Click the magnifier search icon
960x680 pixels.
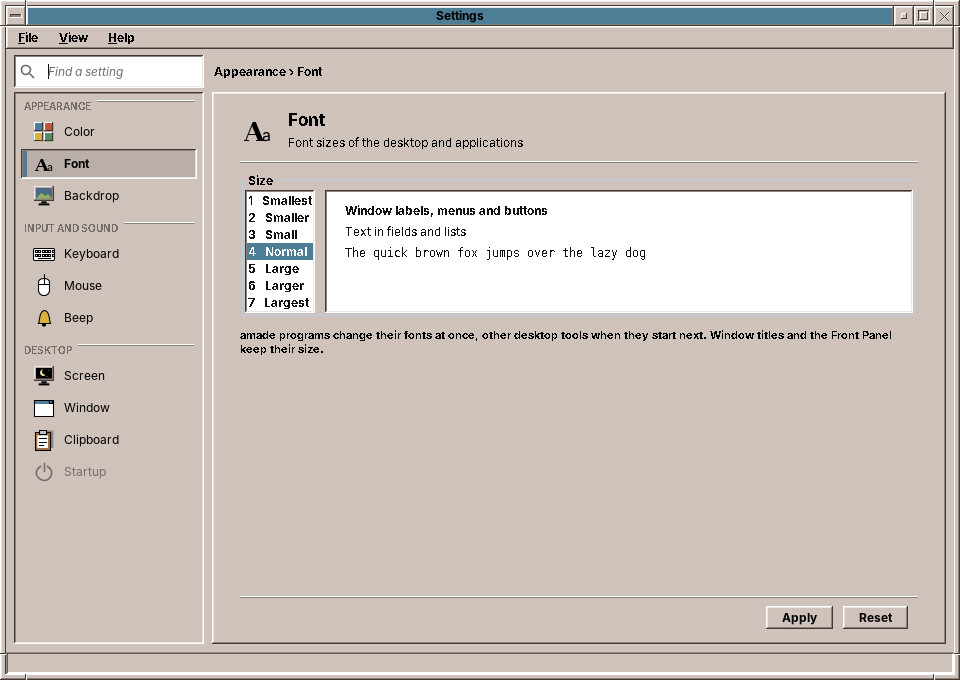[28, 72]
